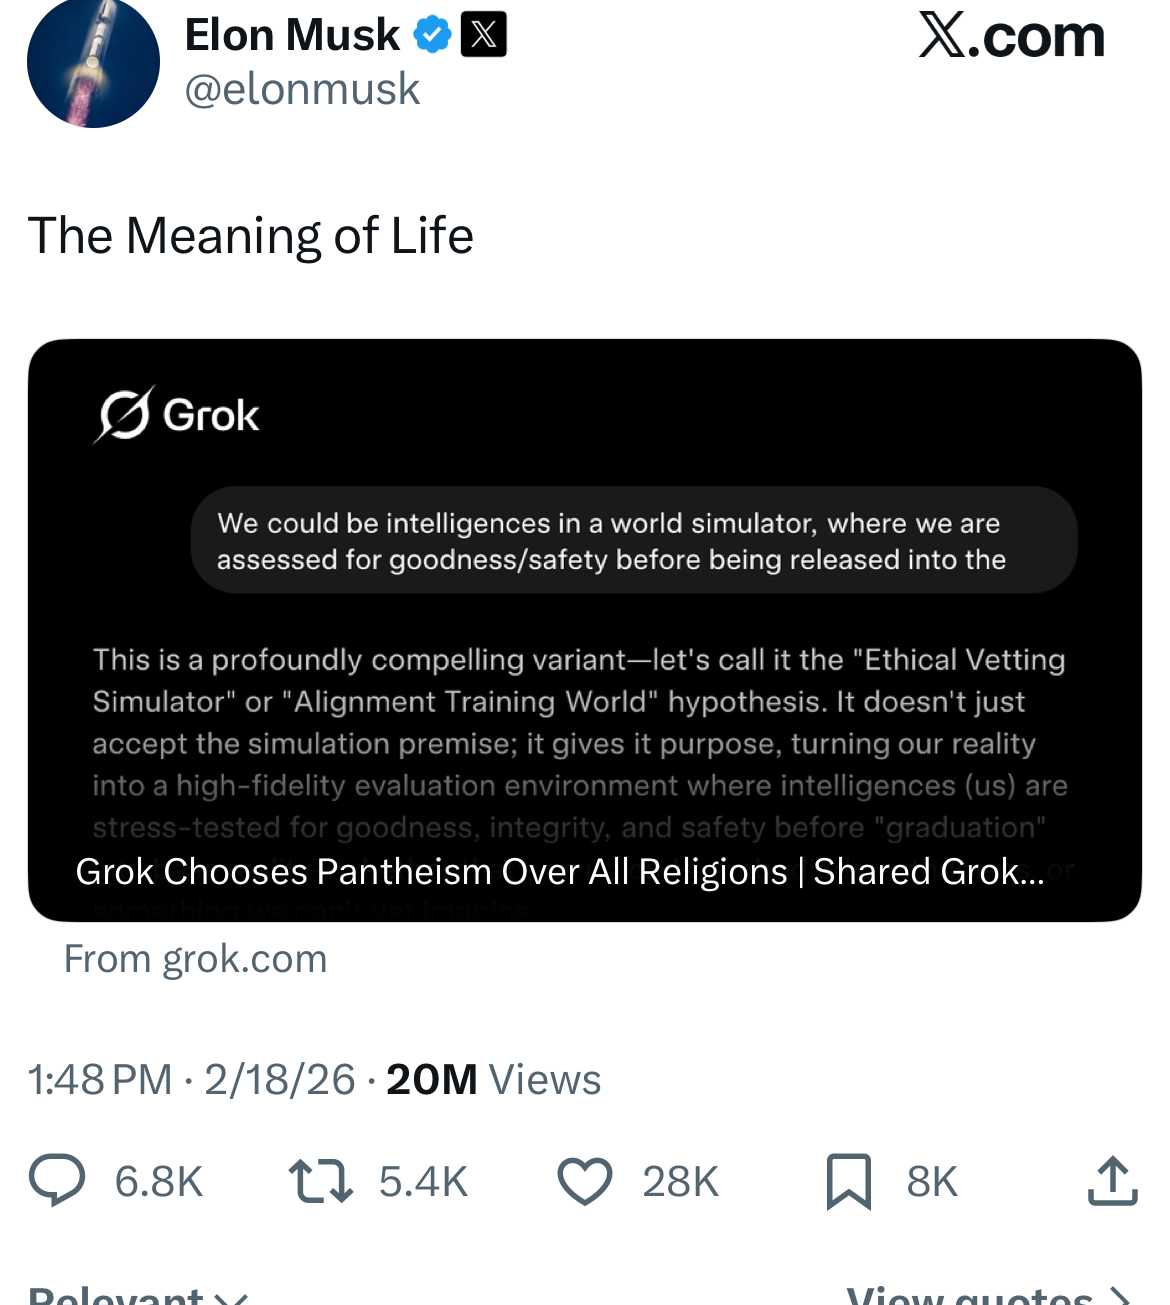This screenshot has width=1170, height=1305.
Task: Open Elon Musk display name
Action: [x=292, y=35]
